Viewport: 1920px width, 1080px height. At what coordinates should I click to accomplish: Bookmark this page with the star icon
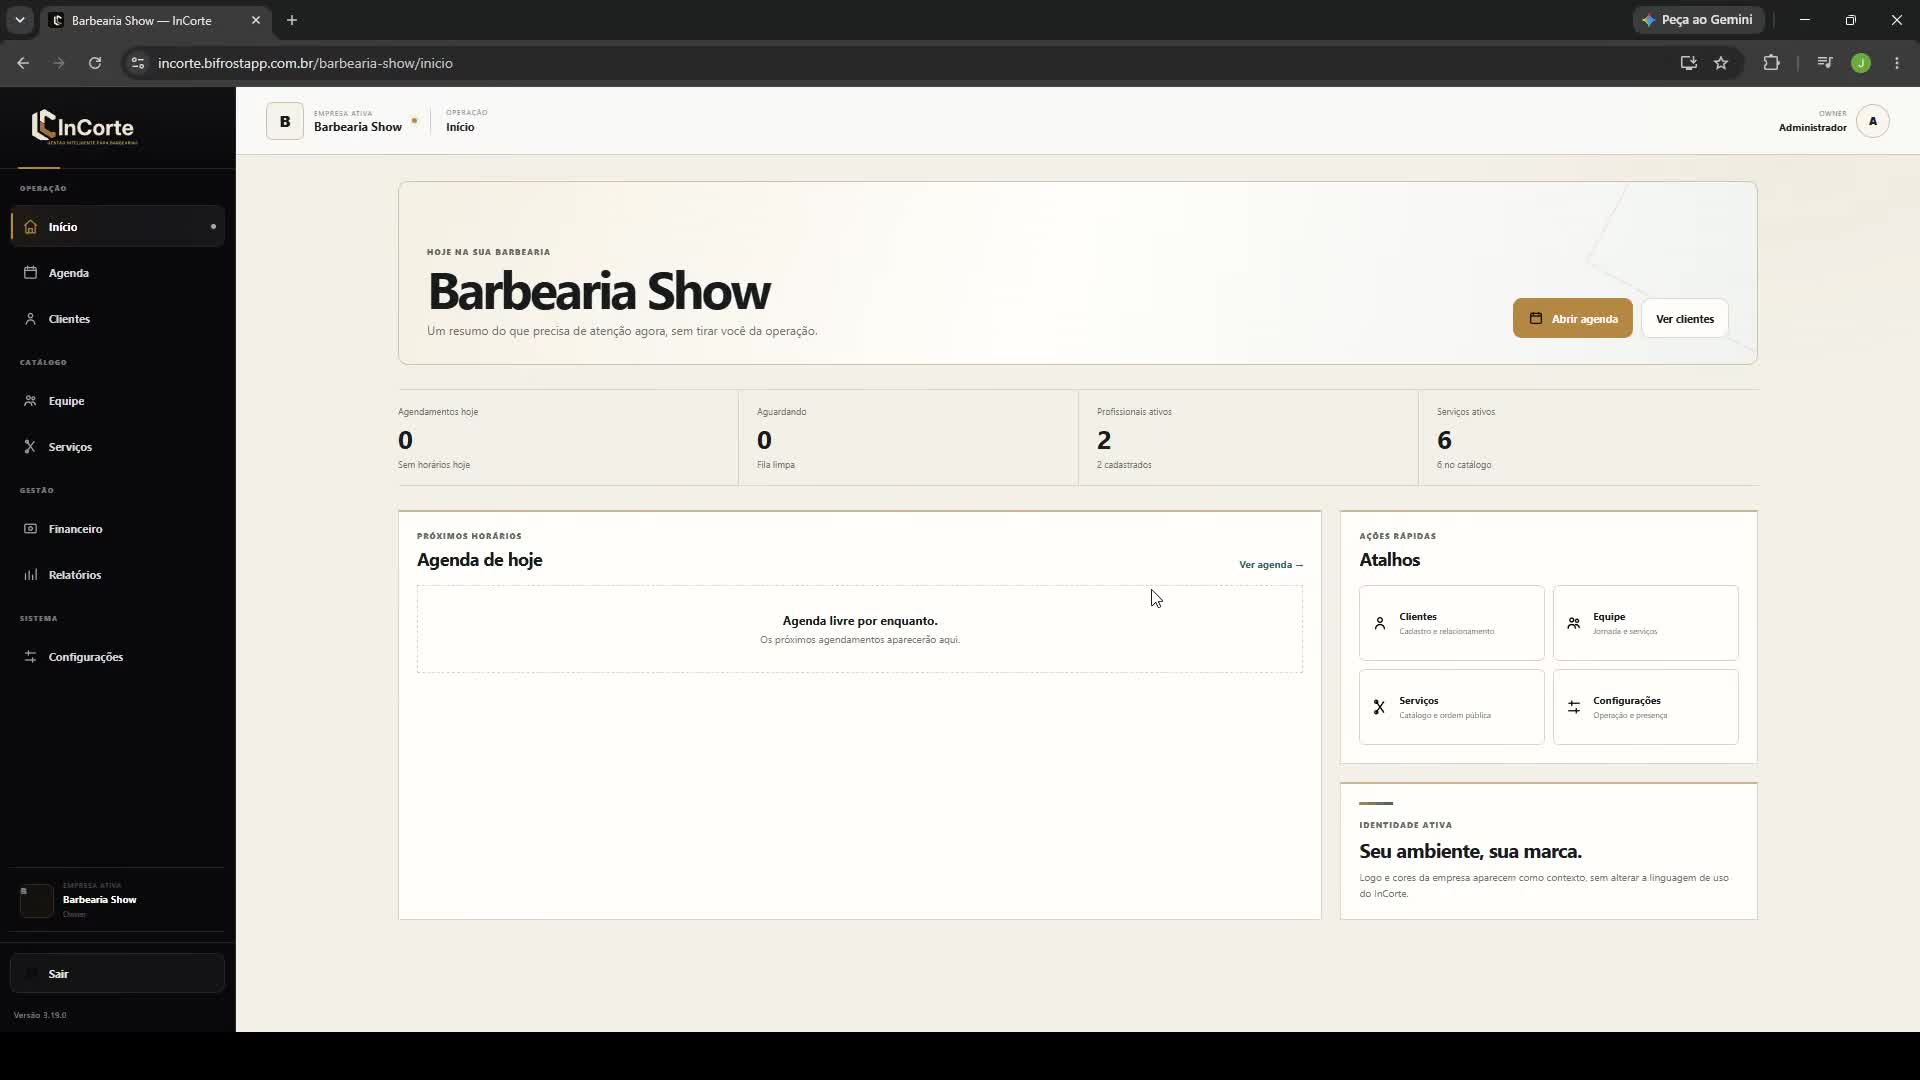(x=1721, y=63)
